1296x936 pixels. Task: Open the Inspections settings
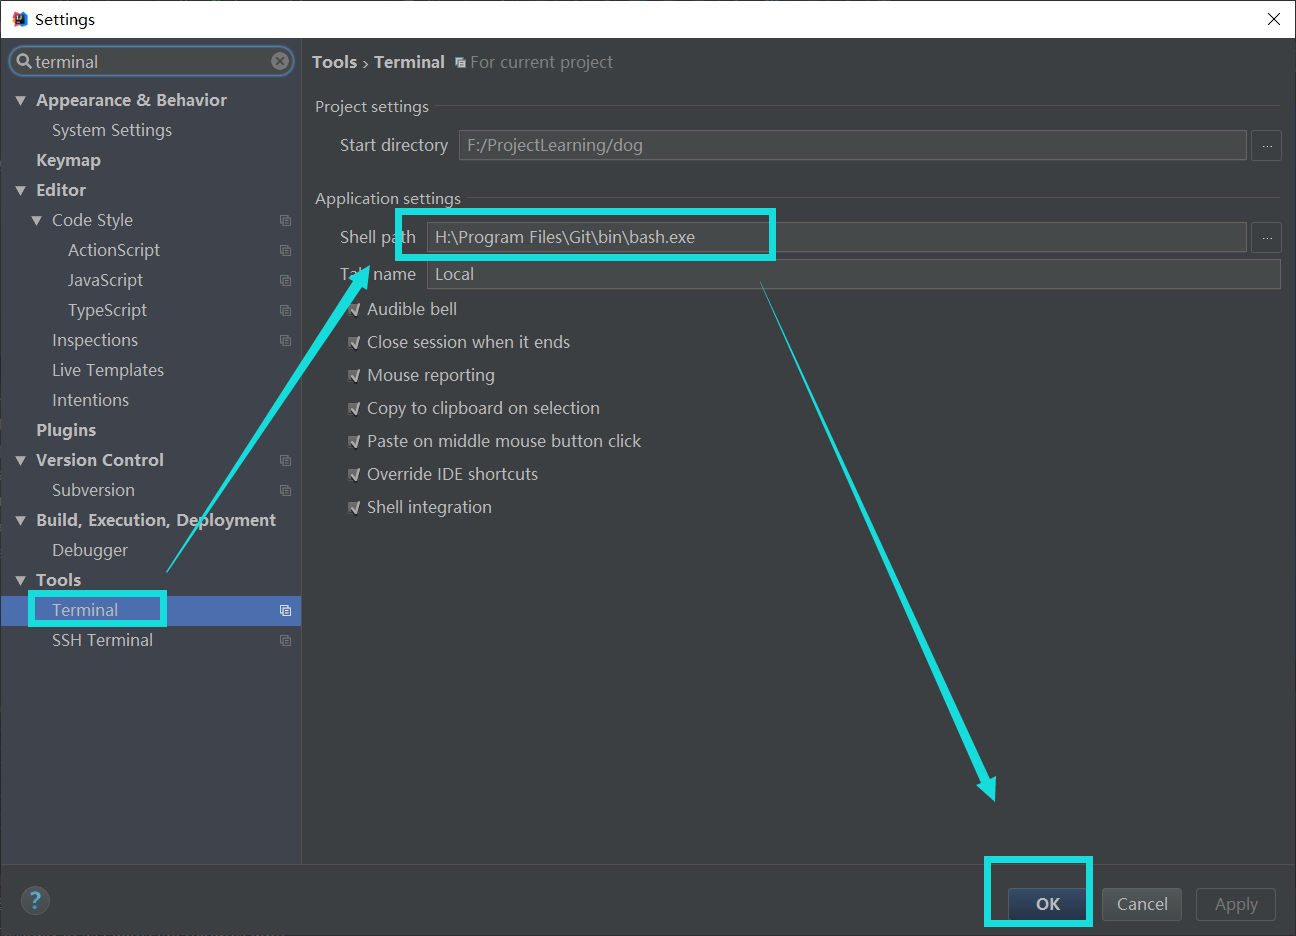(95, 340)
